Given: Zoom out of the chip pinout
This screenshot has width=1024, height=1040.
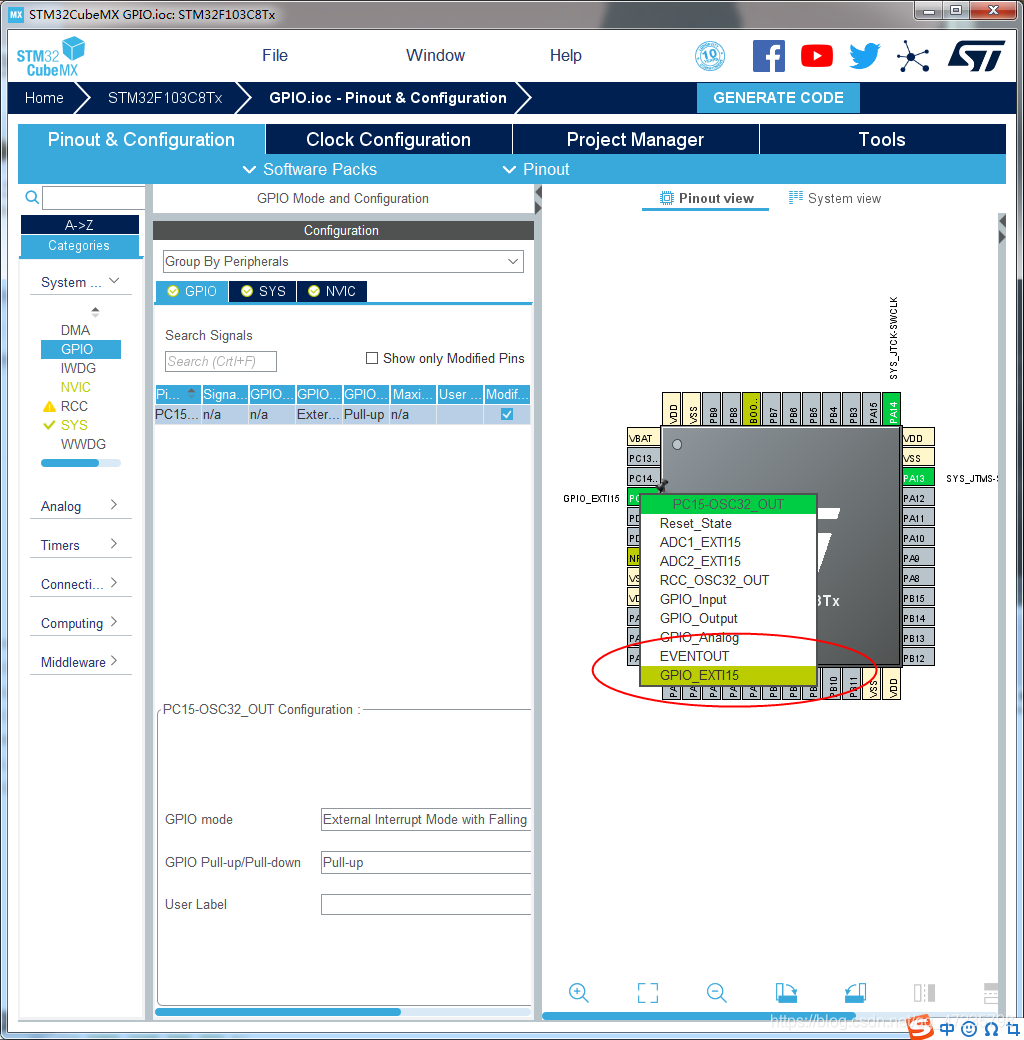Looking at the screenshot, I should pos(716,992).
